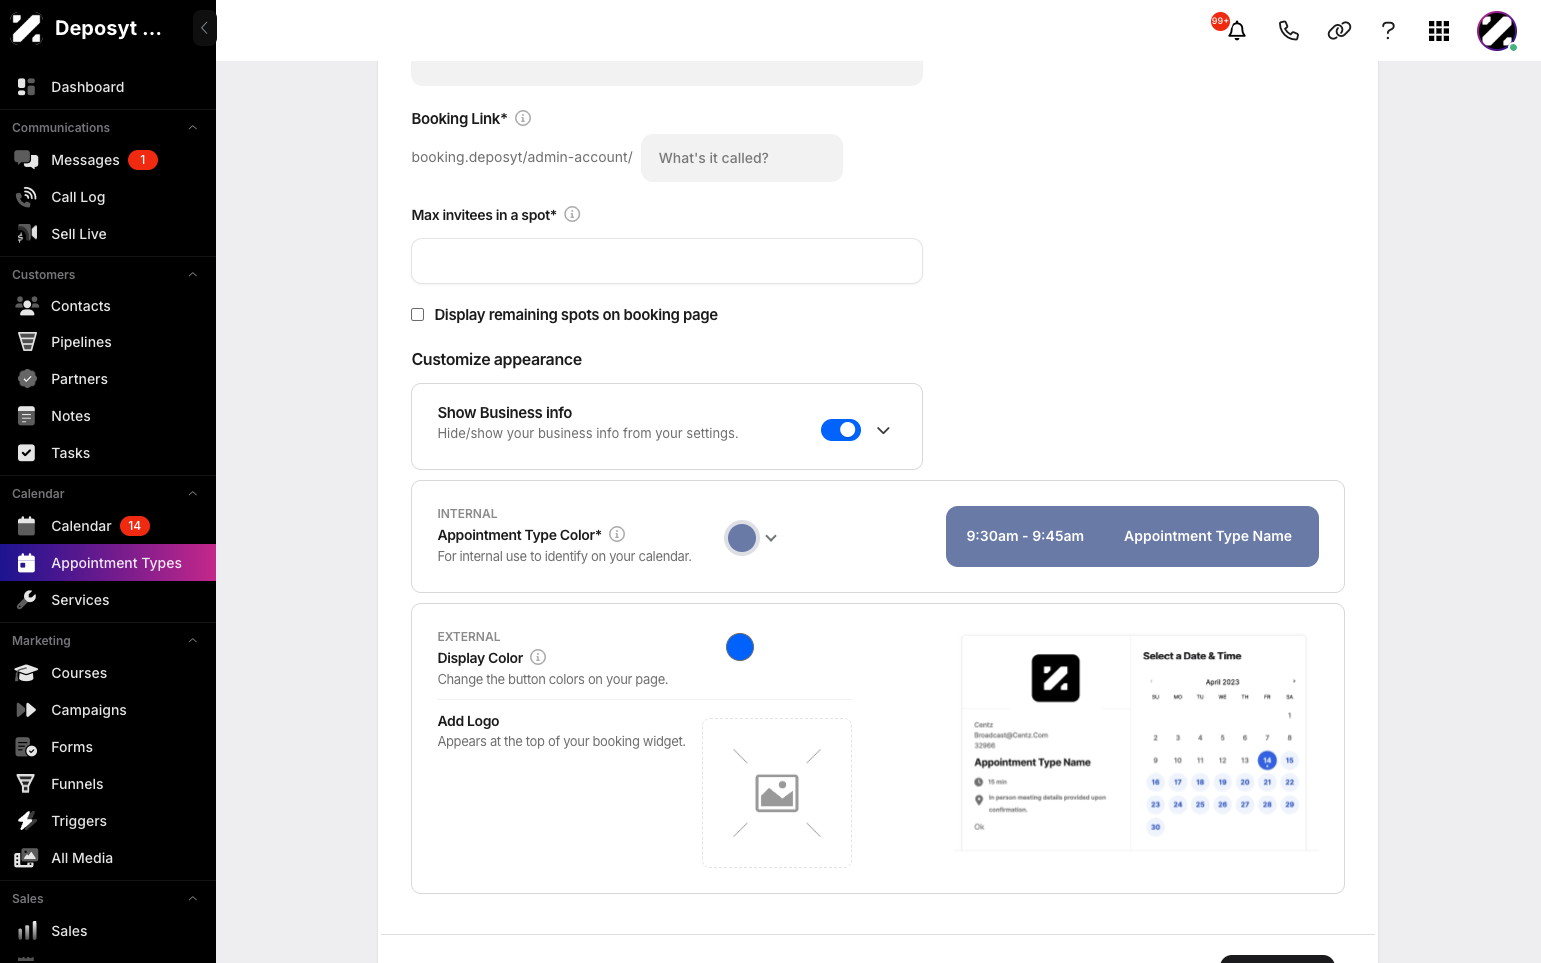Open user profile avatar
Image resolution: width=1541 pixels, height=963 pixels.
point(1497,31)
